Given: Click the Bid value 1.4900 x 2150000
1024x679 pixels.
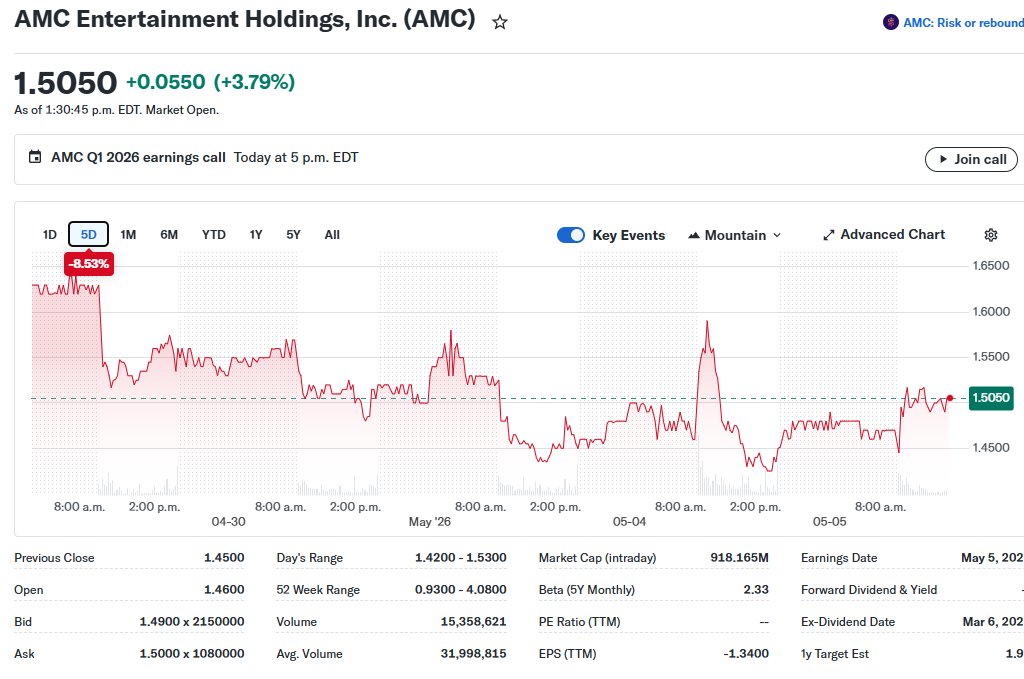Looking at the screenshot, I should pyautogui.click(x=192, y=622).
